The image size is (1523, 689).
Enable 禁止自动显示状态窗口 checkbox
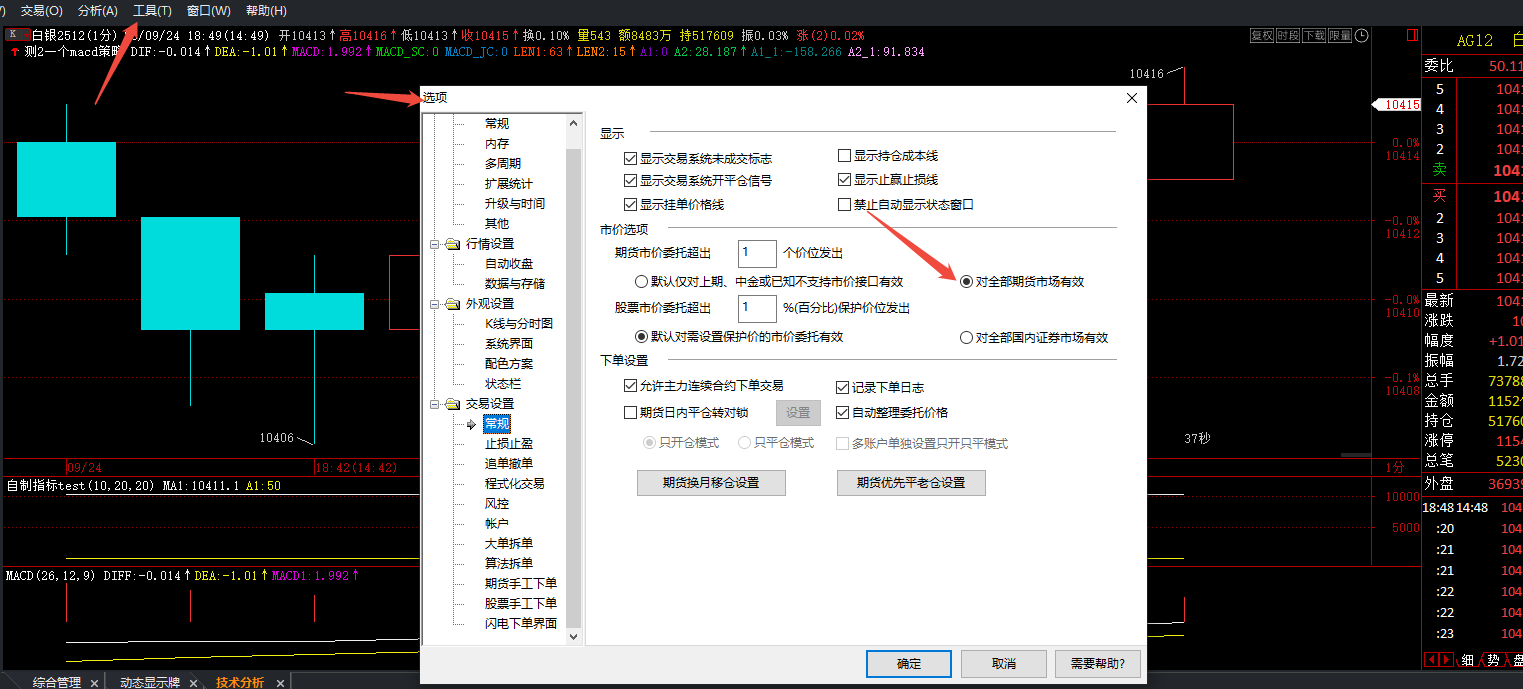click(844, 204)
